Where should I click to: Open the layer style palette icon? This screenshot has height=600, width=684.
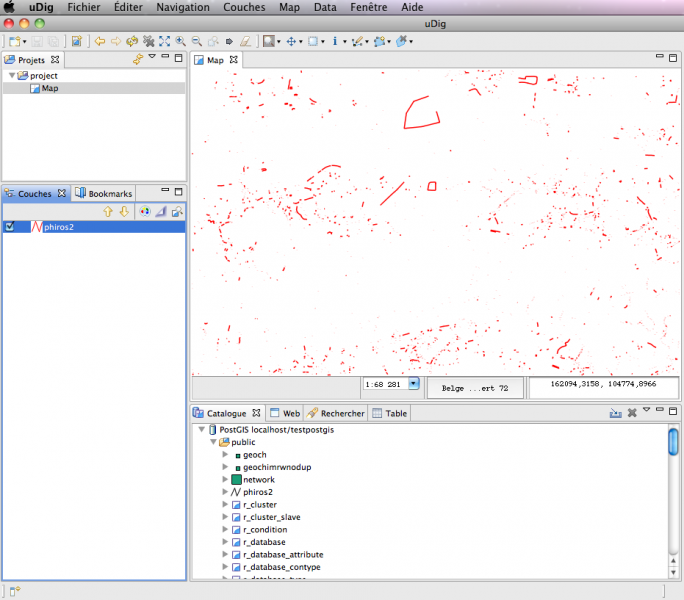(x=144, y=211)
